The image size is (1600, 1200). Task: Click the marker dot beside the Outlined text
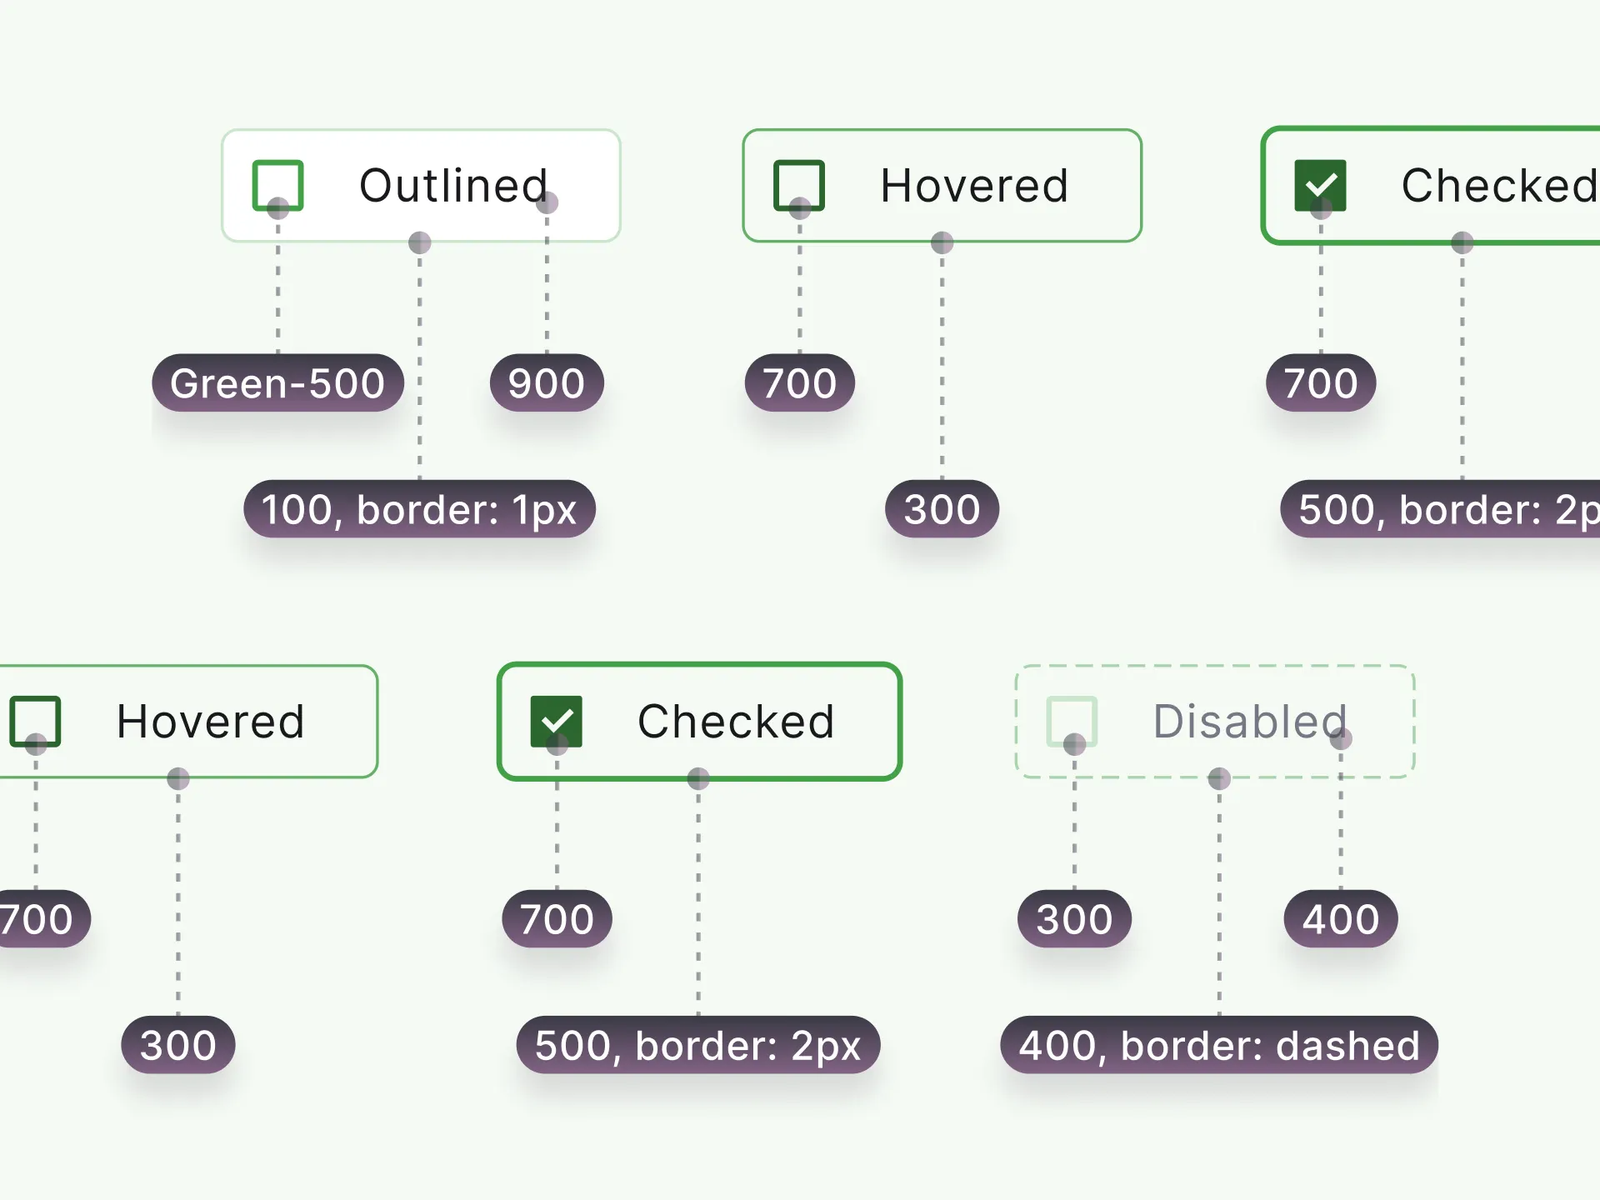coord(547,203)
